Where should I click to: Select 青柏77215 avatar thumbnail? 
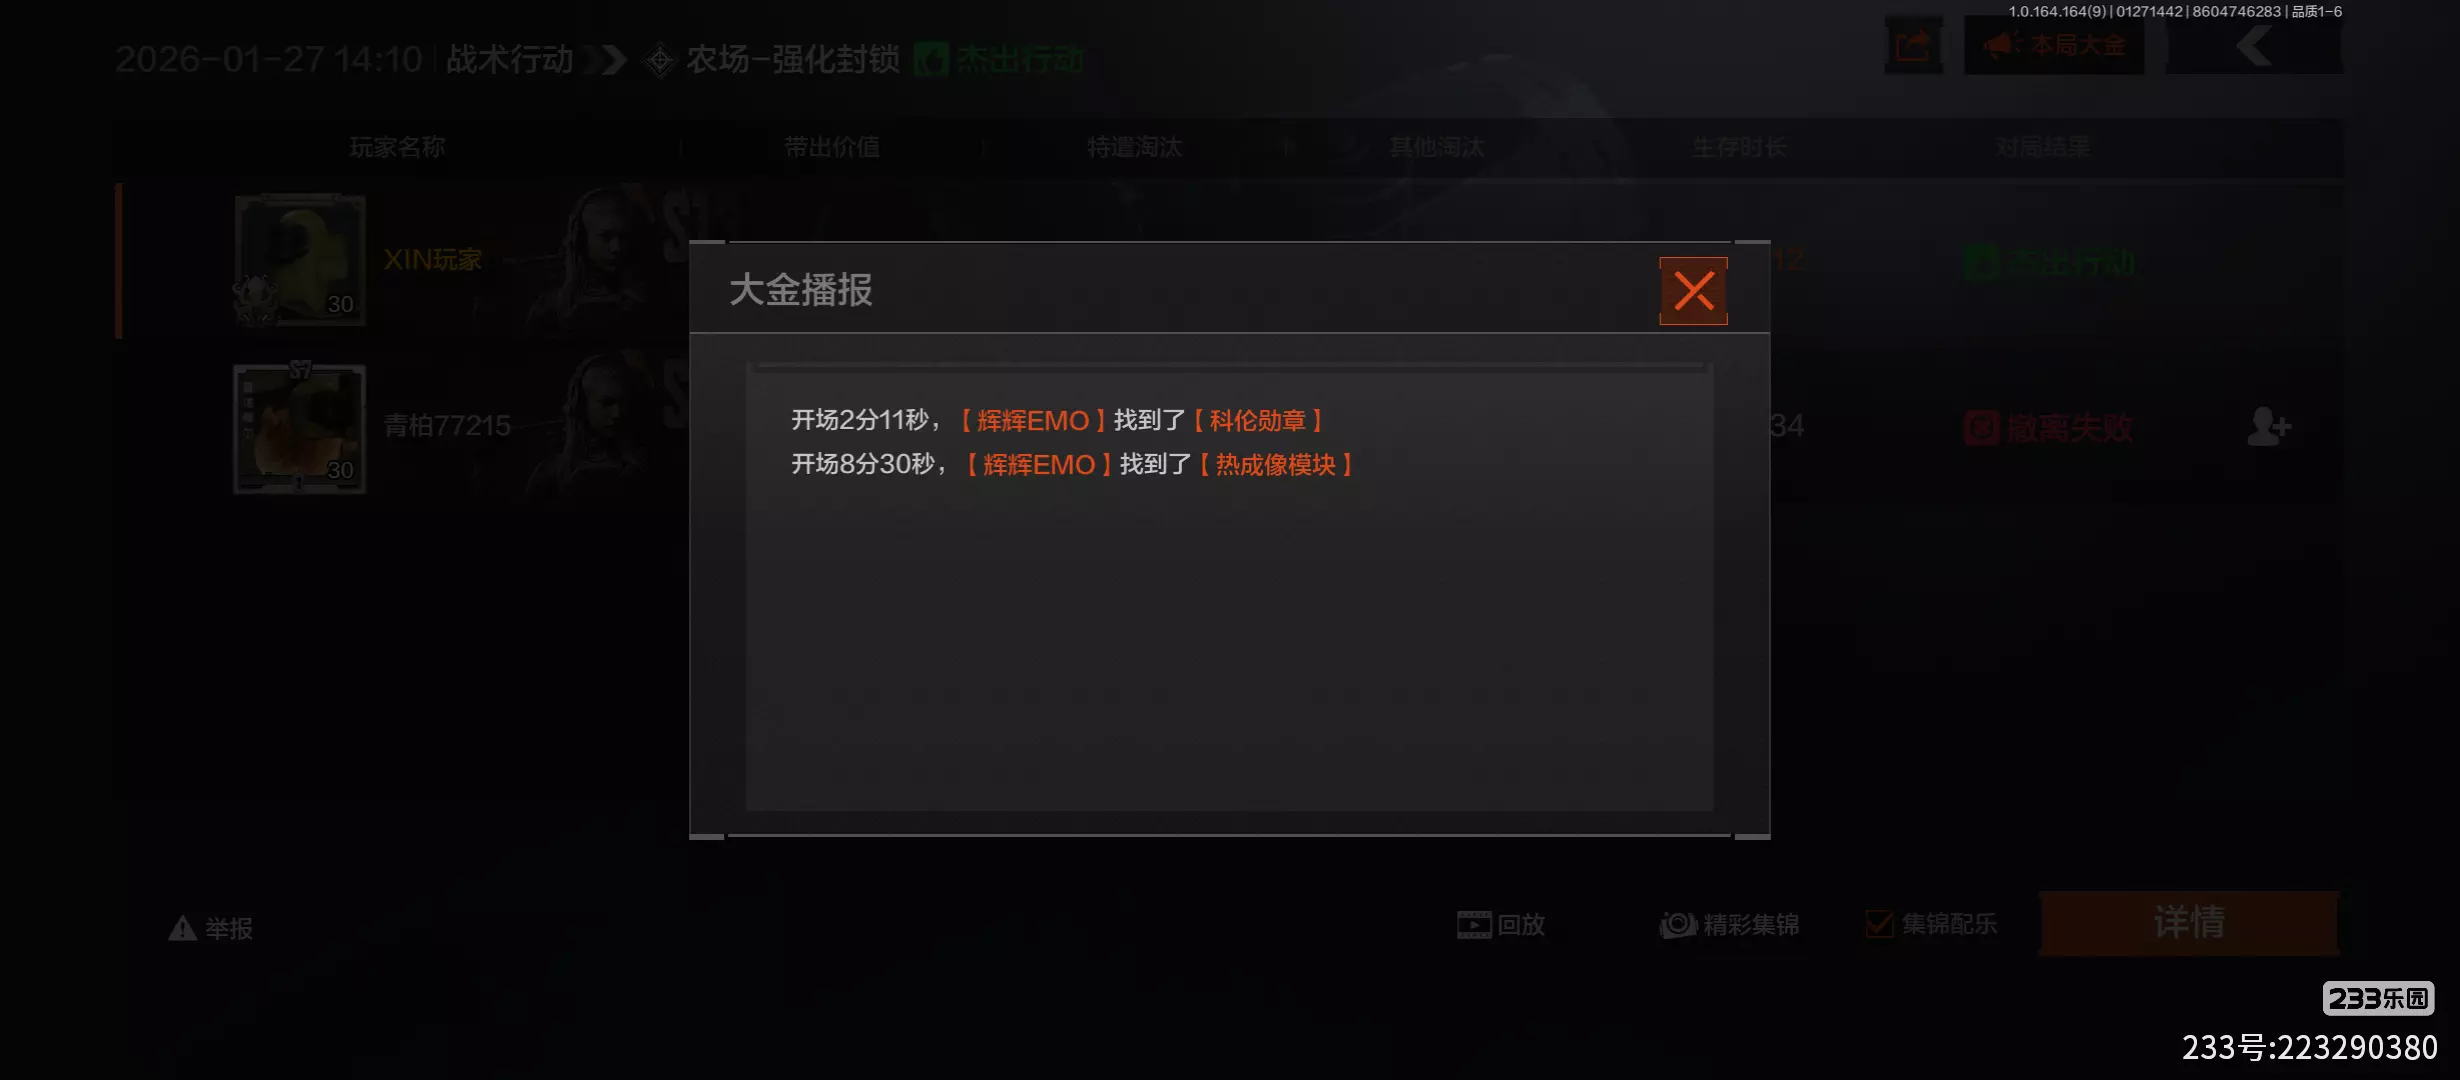[x=300, y=429]
